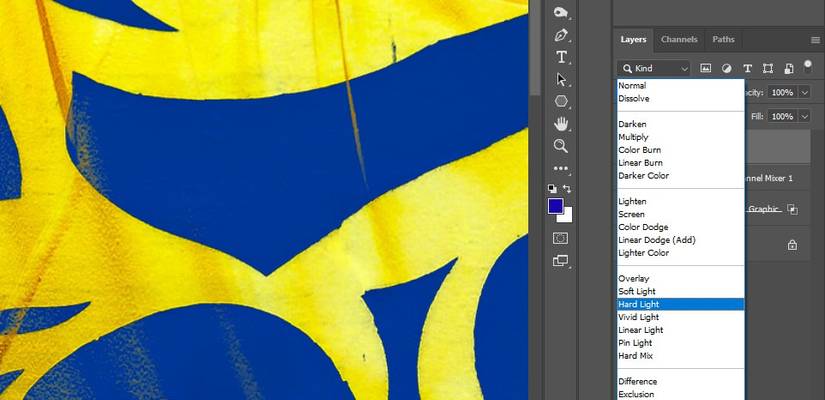The image size is (825, 400).
Task: Swap foreground and background colors
Action: pyautogui.click(x=567, y=188)
